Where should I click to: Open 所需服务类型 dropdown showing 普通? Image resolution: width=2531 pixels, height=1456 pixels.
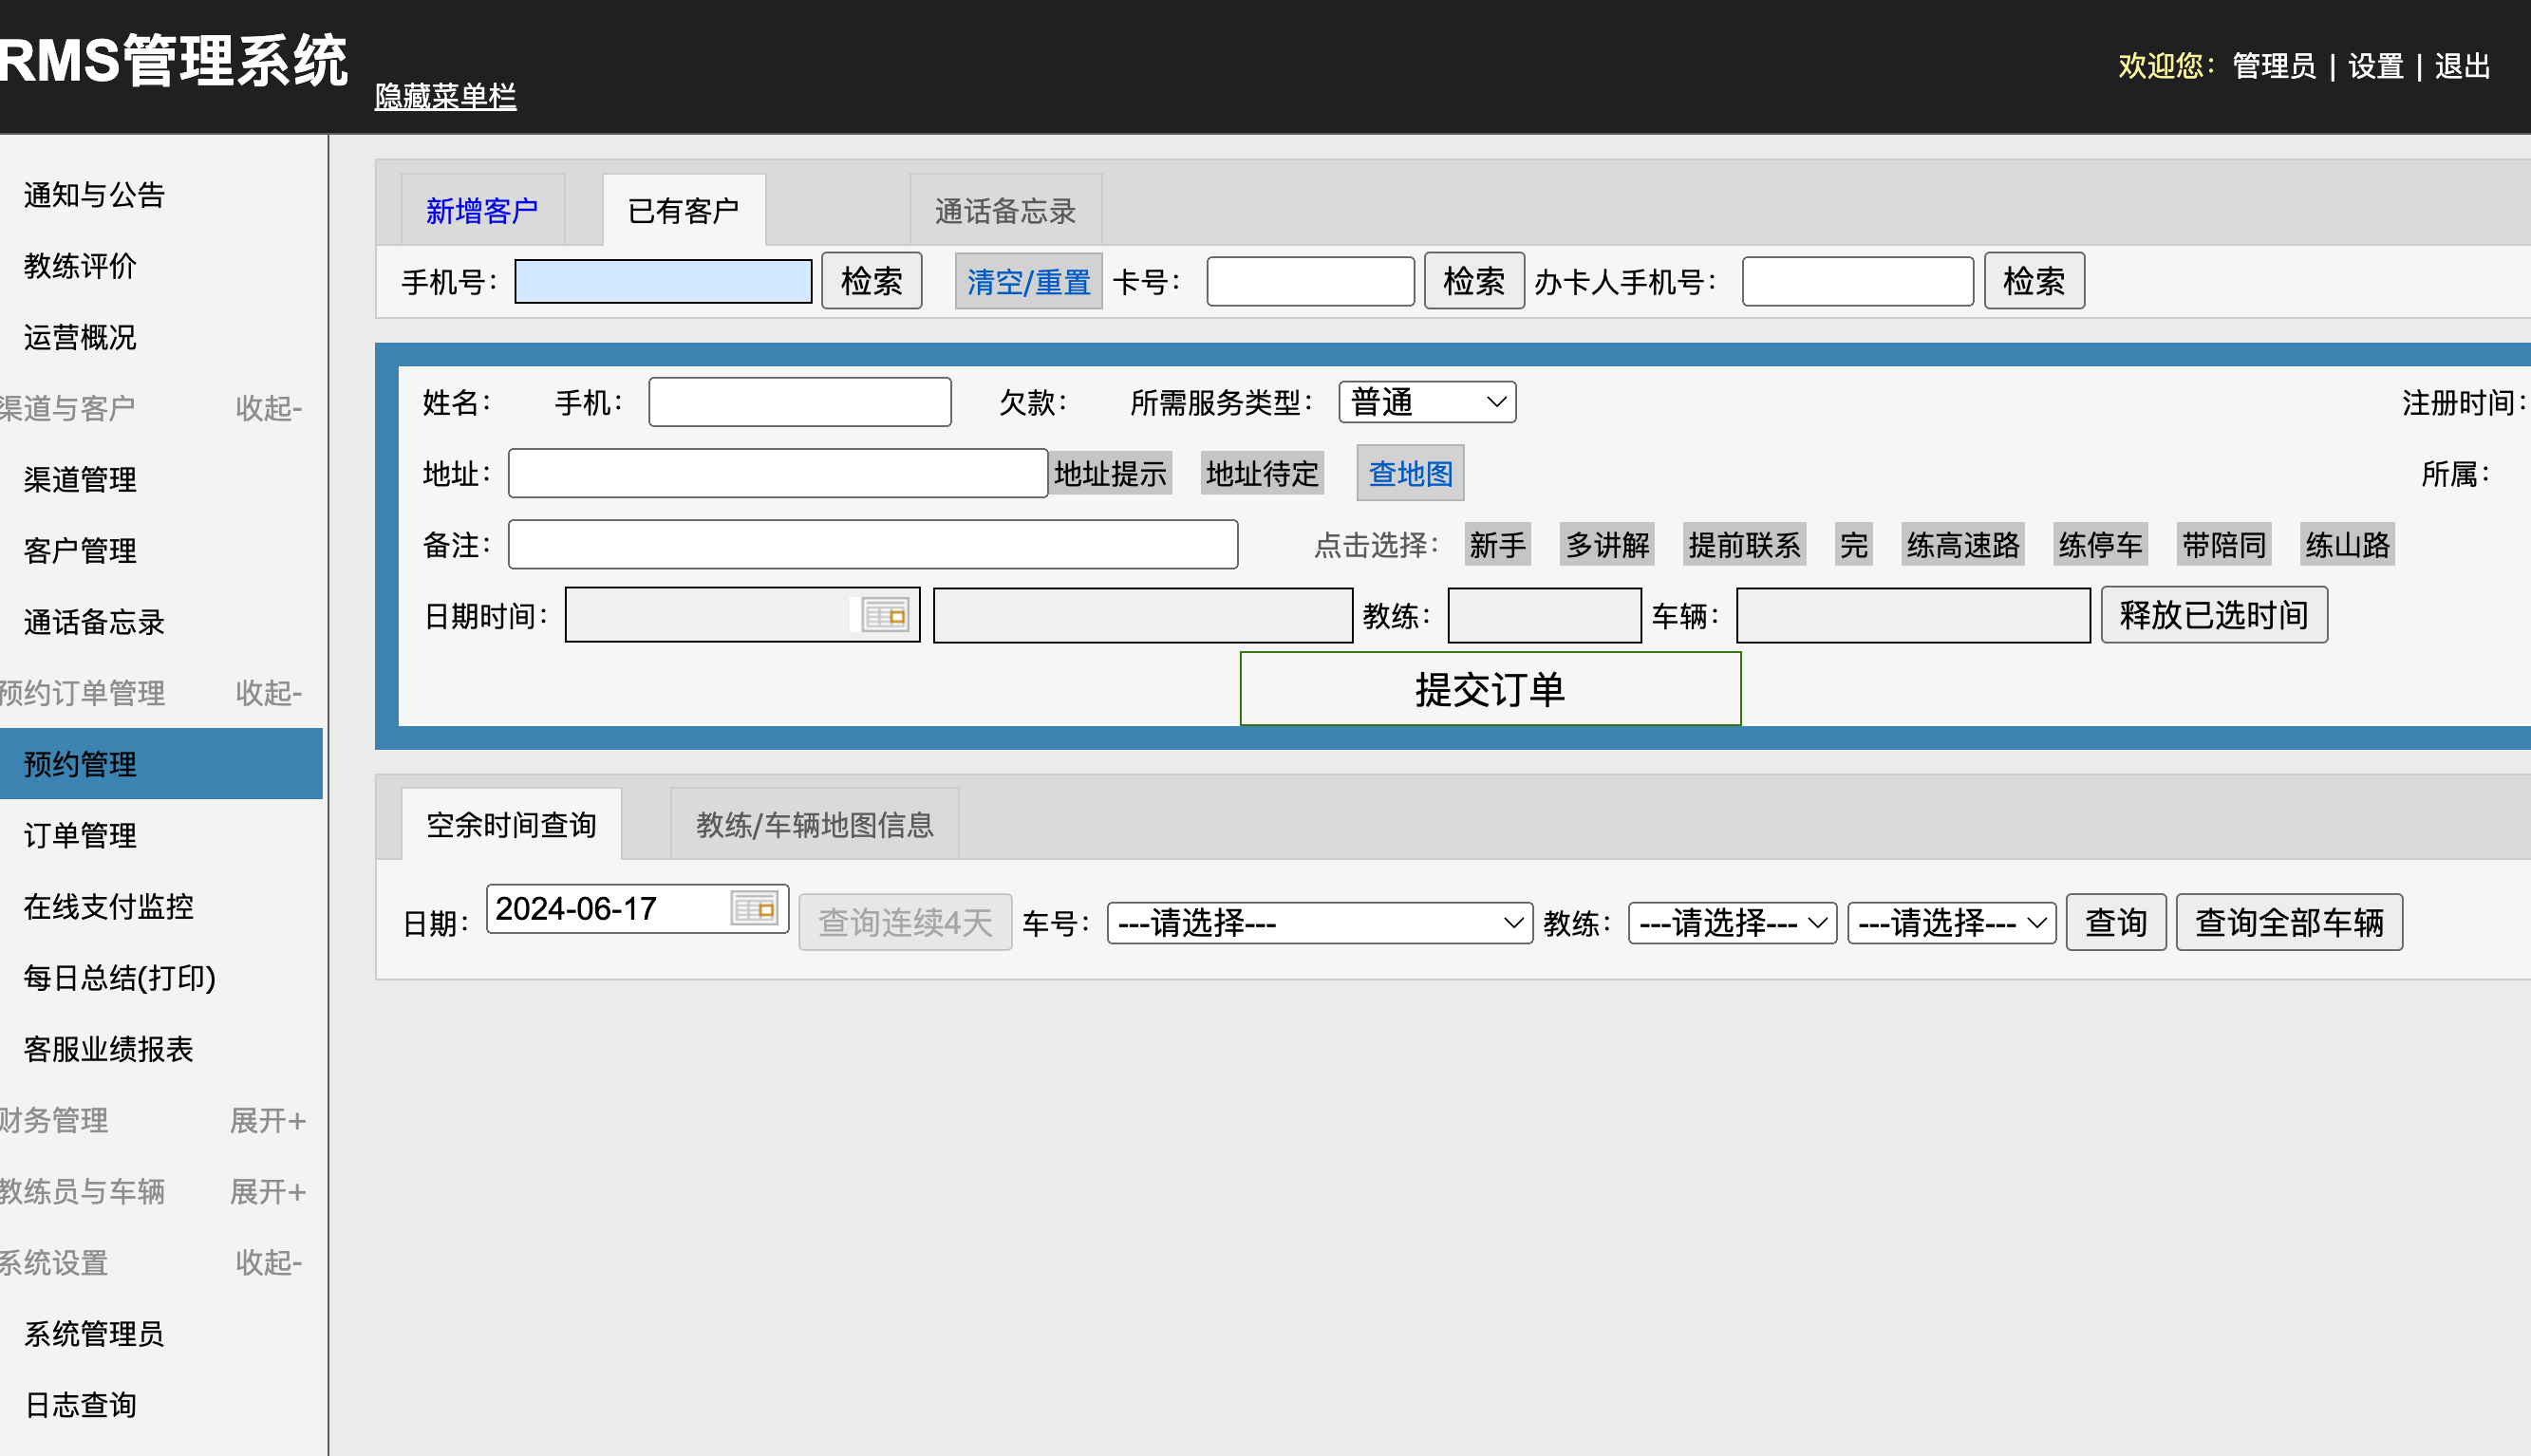tap(1426, 402)
